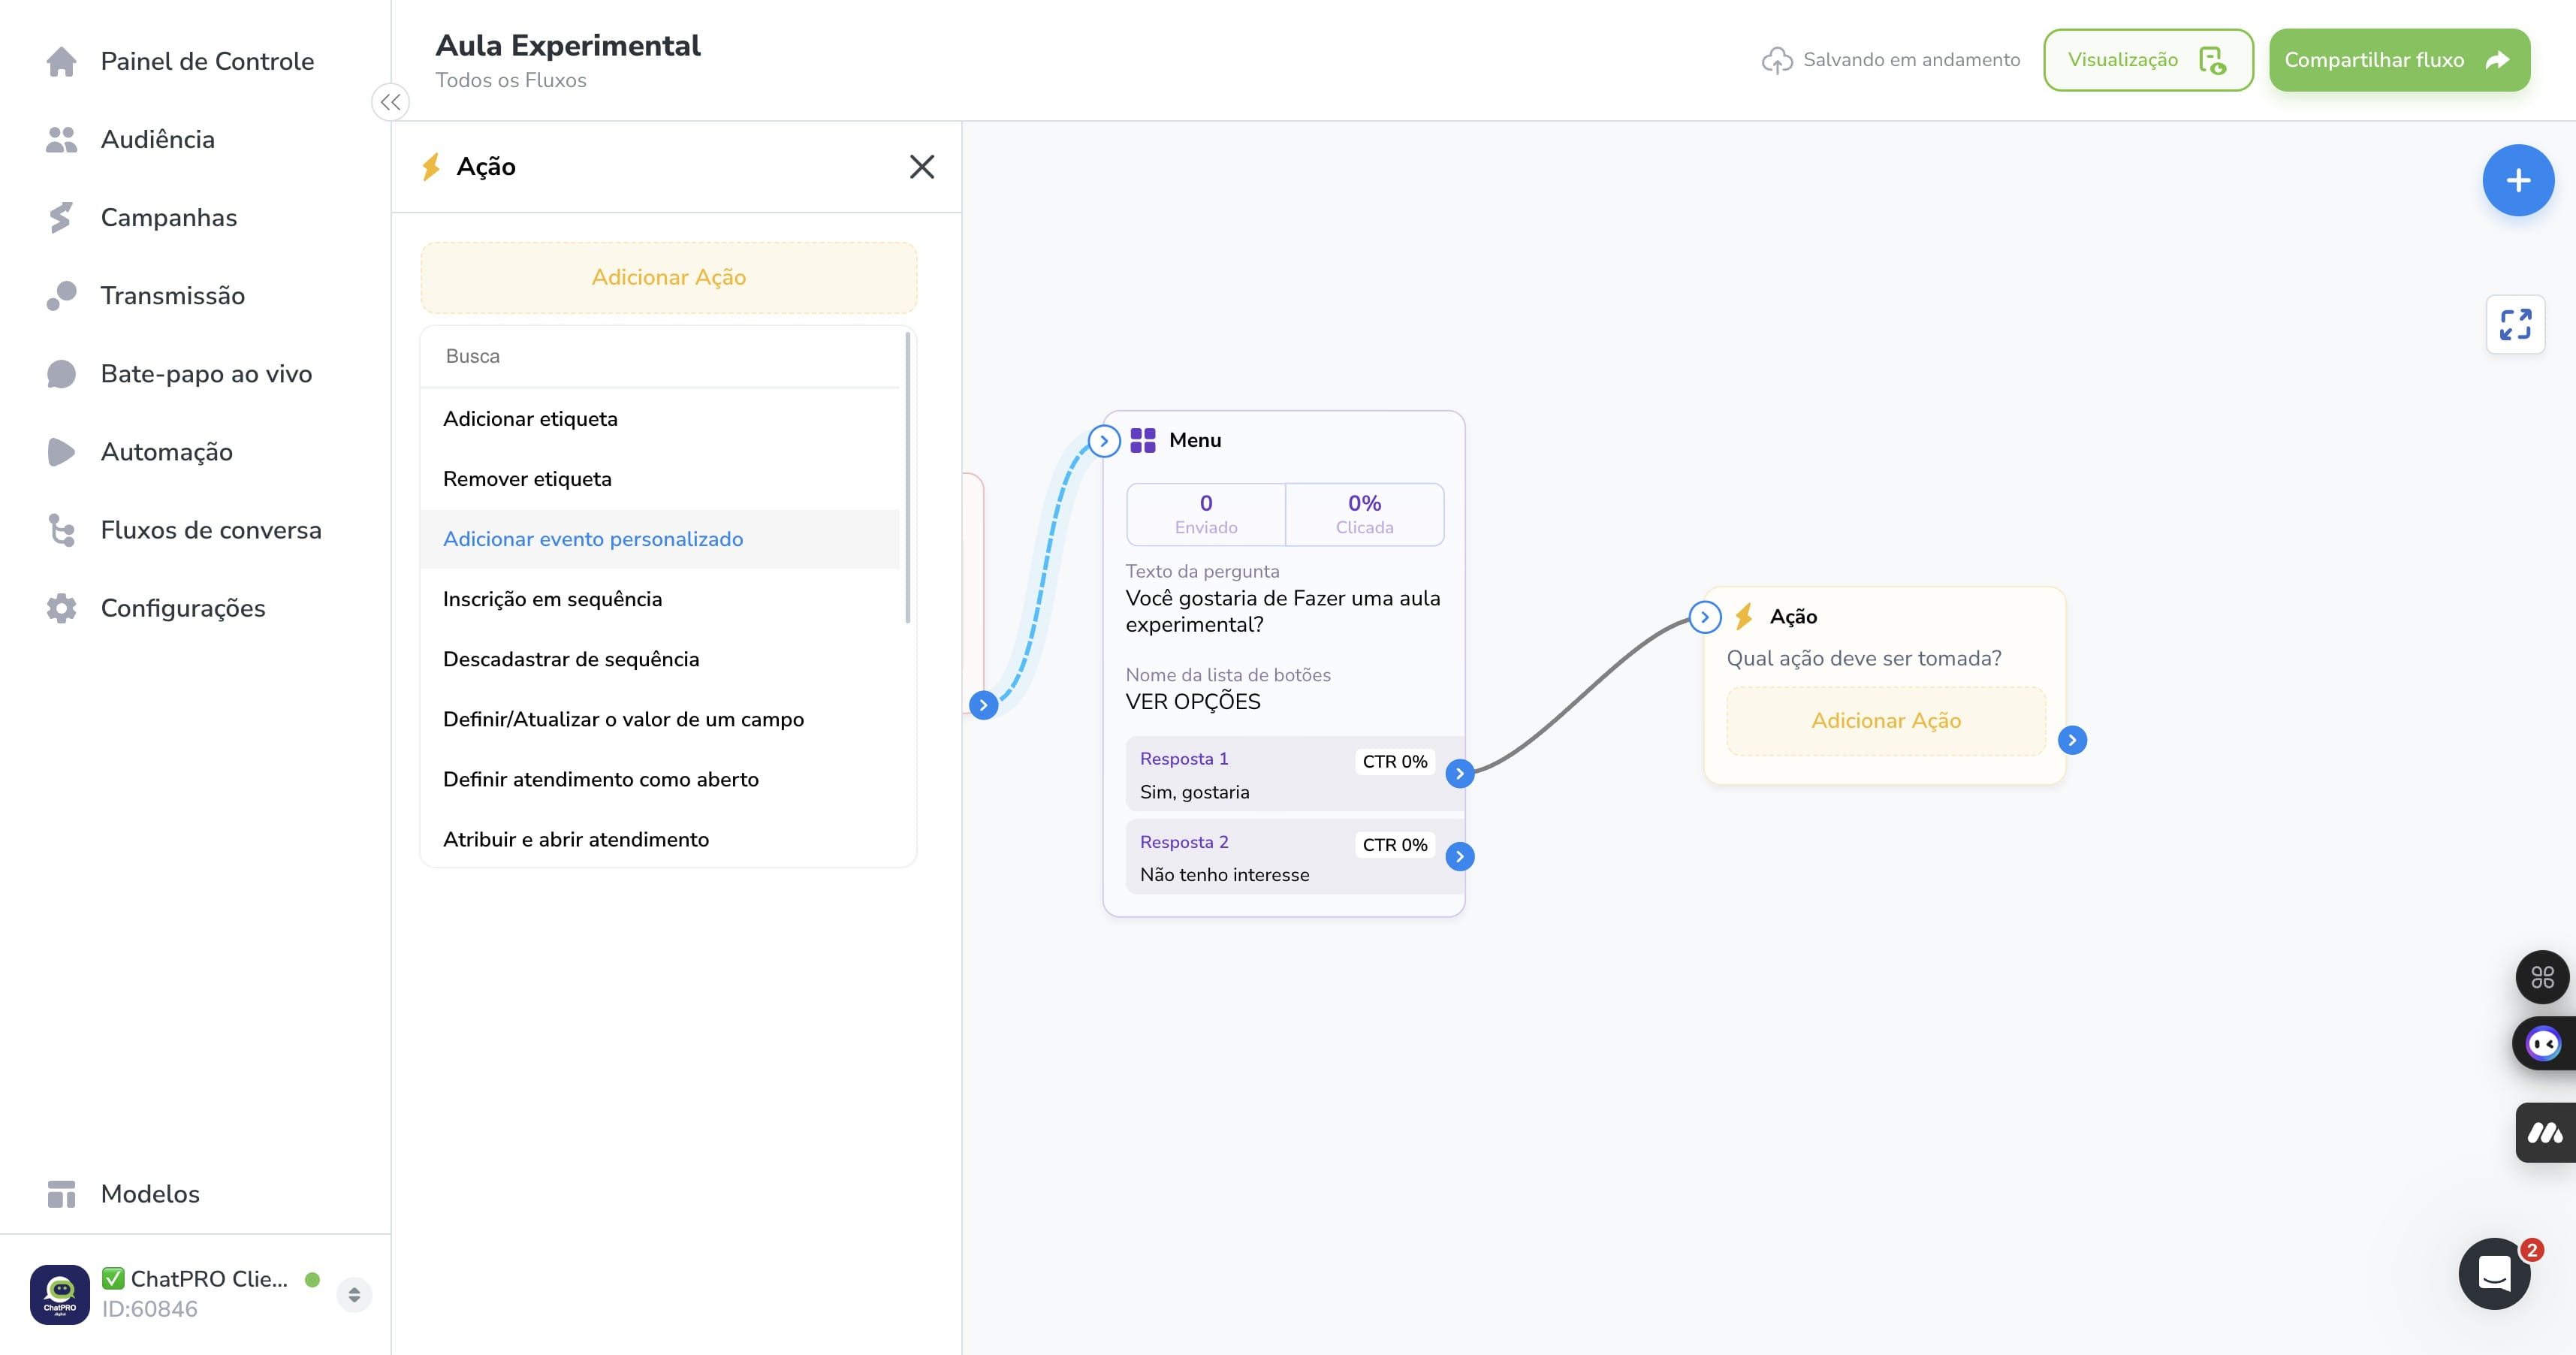Click the cloud saving status icon
The image size is (2576, 1355).
pyautogui.click(x=1777, y=60)
